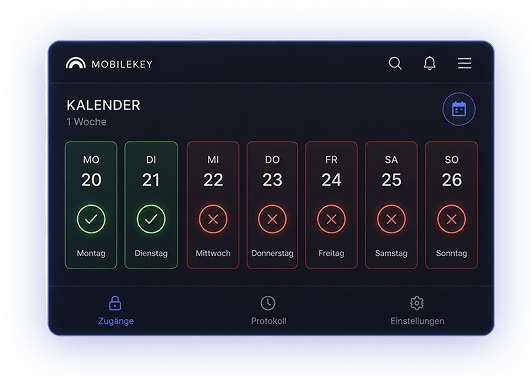
Task: Toggle Monday's green check status
Action: (91, 219)
